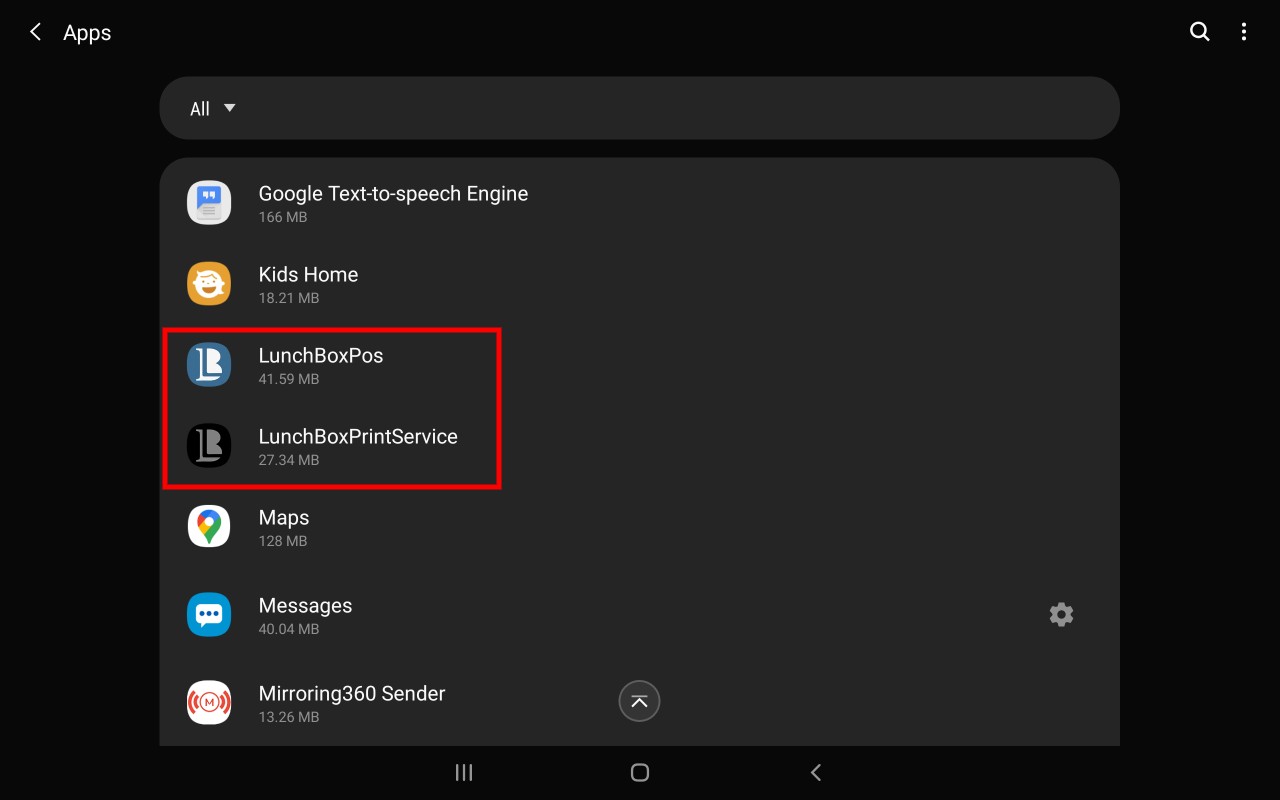Tap the Kids Home app icon
Image resolution: width=1280 pixels, height=800 pixels.
(209, 284)
